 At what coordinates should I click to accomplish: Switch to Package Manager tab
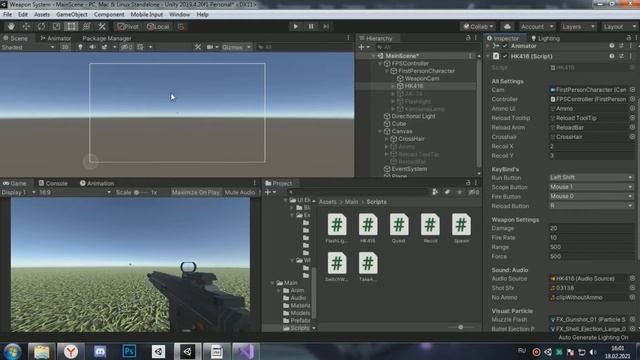pos(107,38)
